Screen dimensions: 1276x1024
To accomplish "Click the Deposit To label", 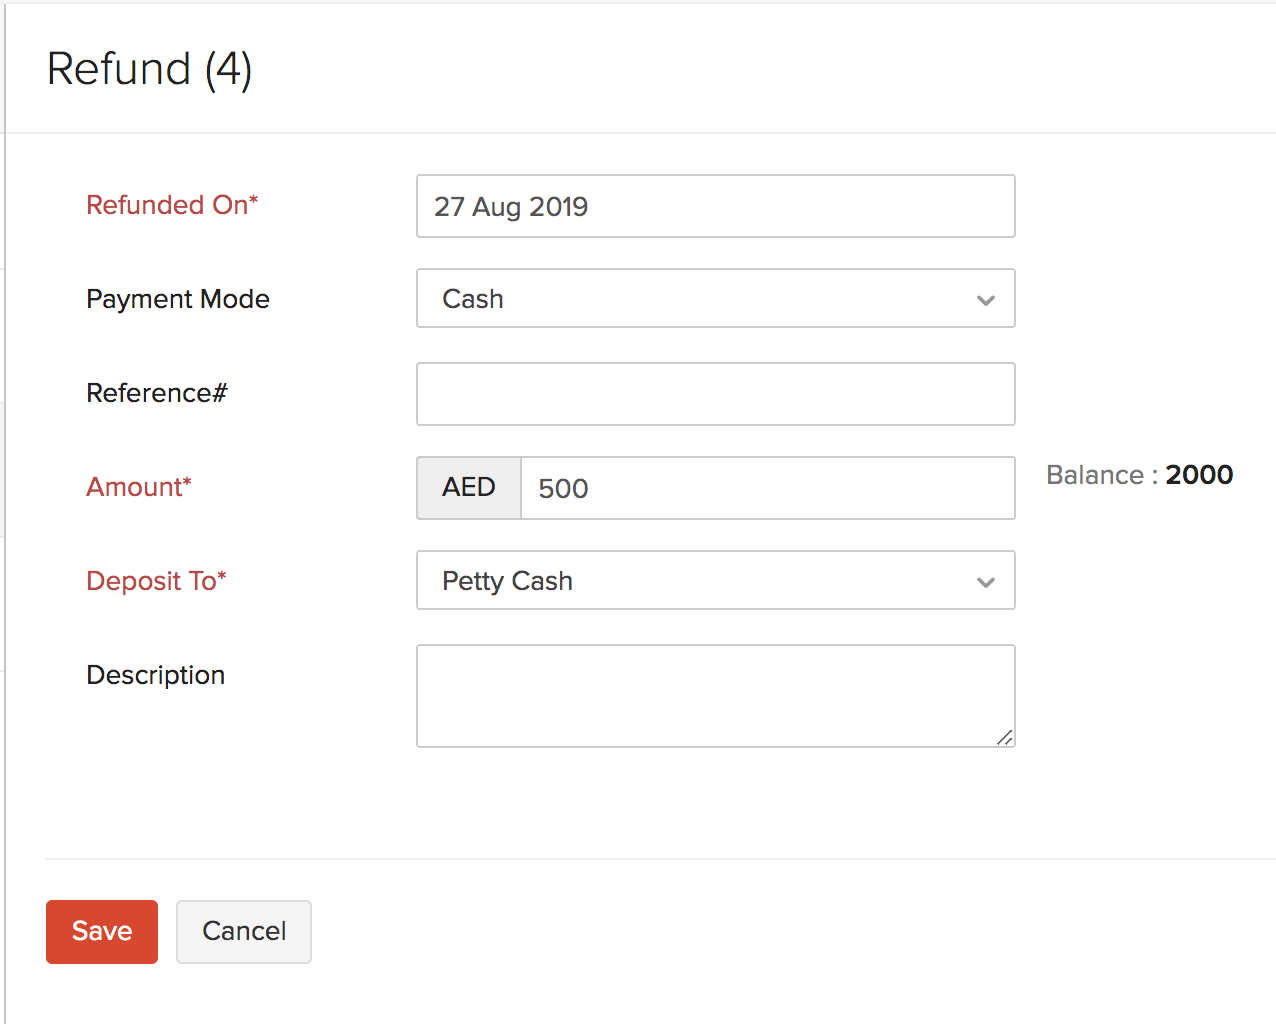I will 156,580.
